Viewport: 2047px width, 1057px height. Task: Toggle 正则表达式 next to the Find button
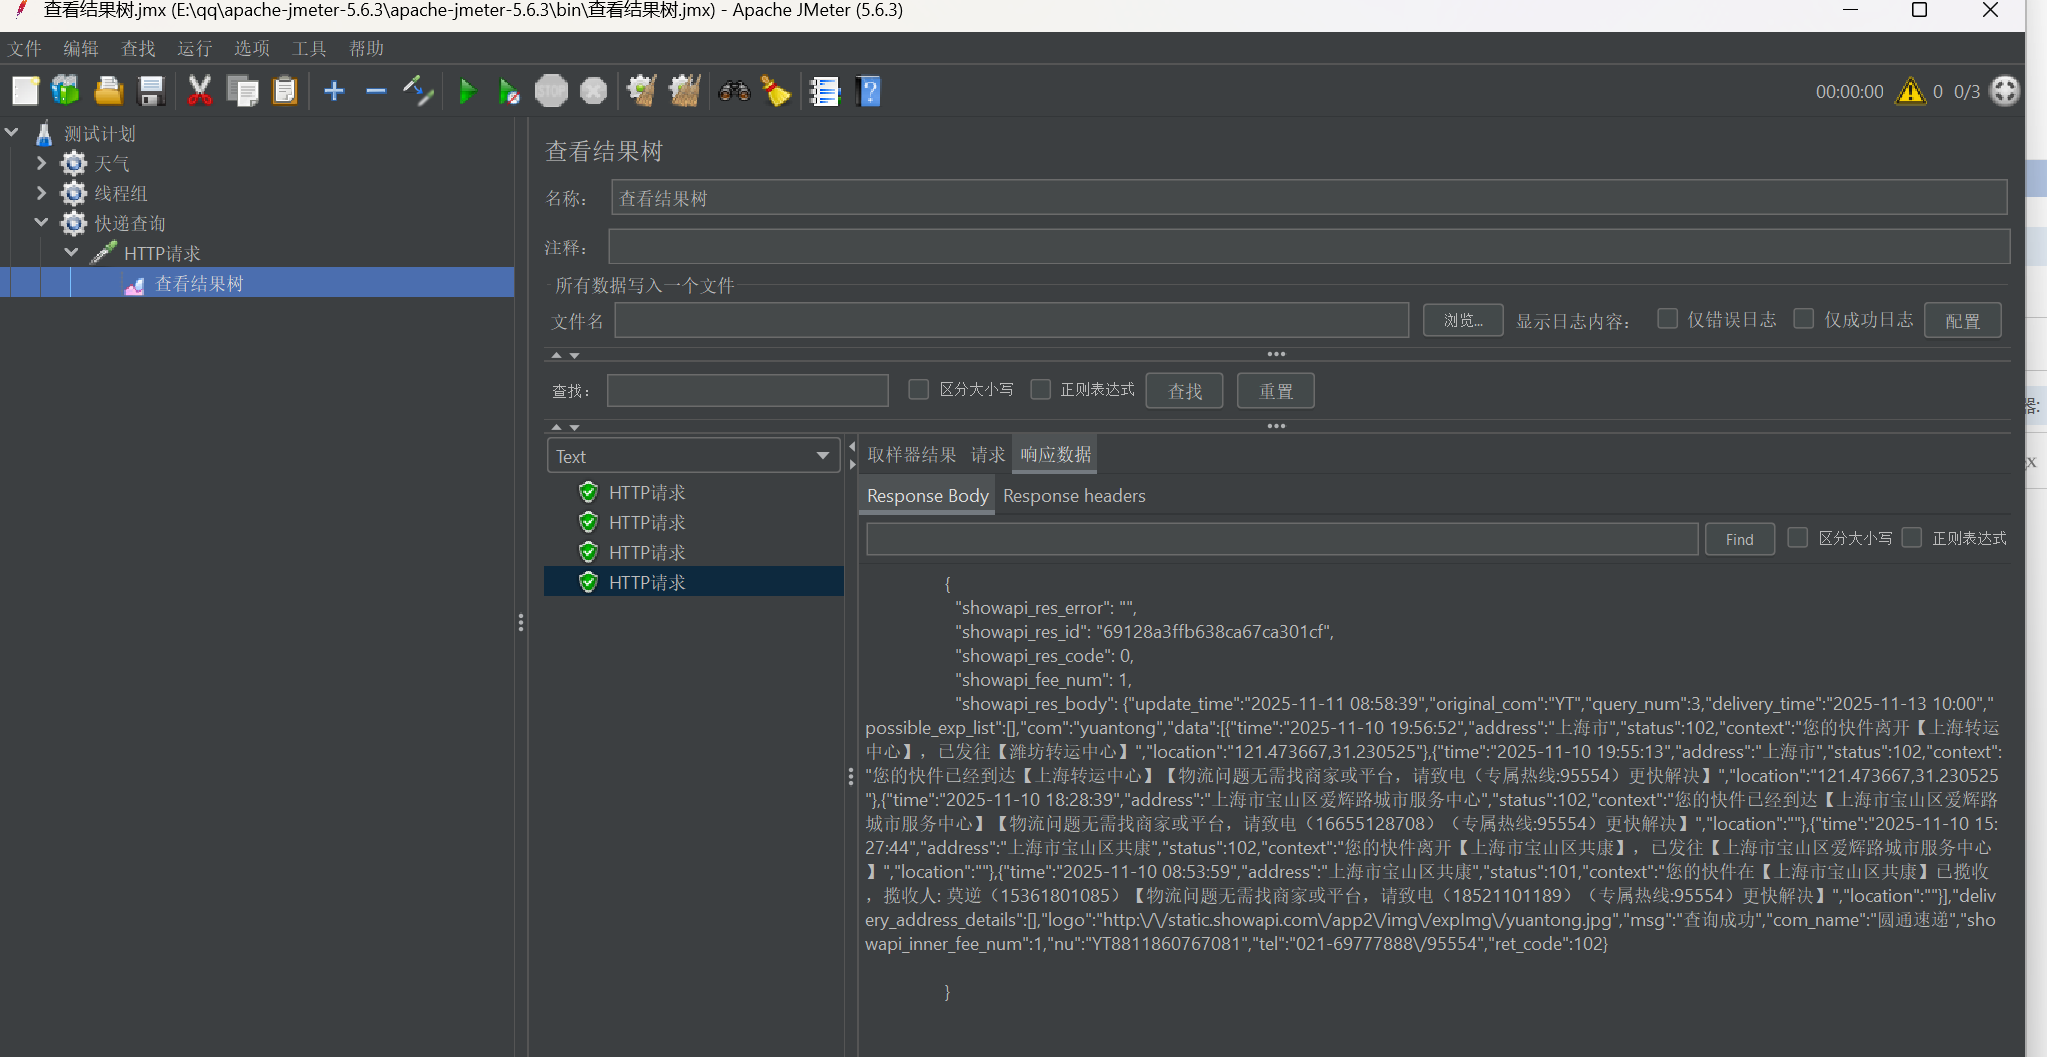click(x=1912, y=538)
